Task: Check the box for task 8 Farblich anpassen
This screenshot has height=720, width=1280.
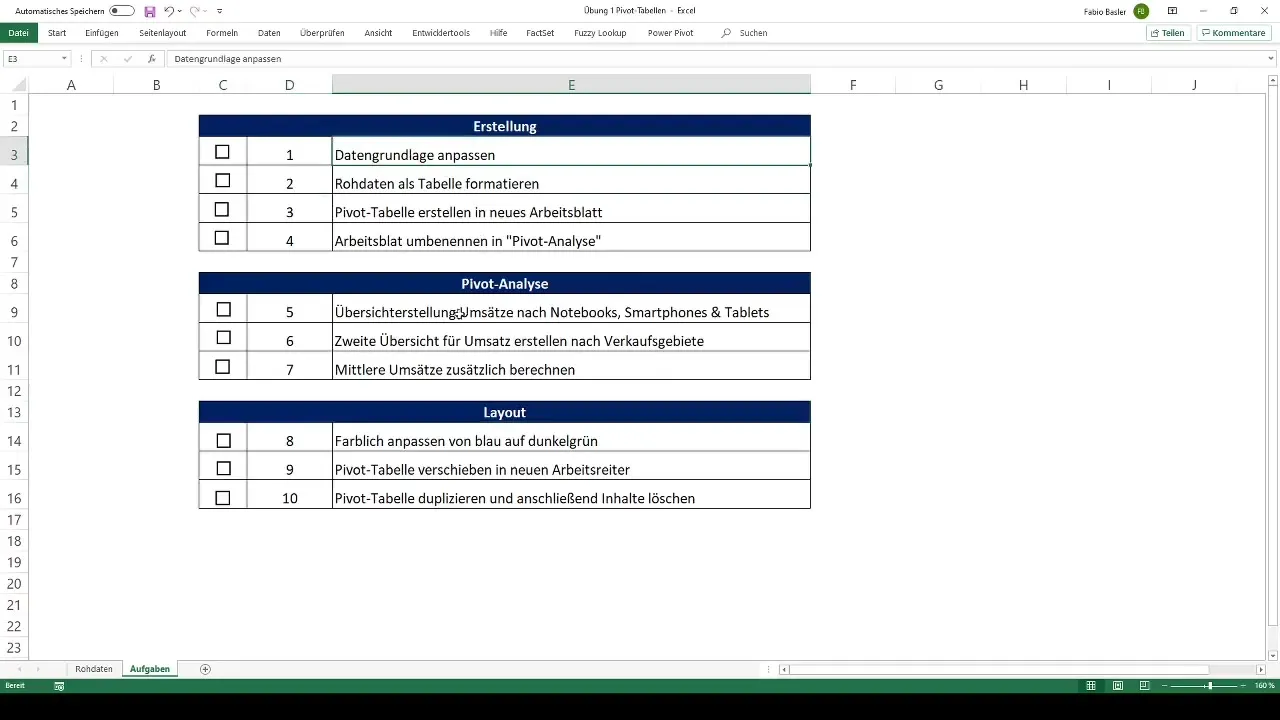Action: tap(223, 440)
